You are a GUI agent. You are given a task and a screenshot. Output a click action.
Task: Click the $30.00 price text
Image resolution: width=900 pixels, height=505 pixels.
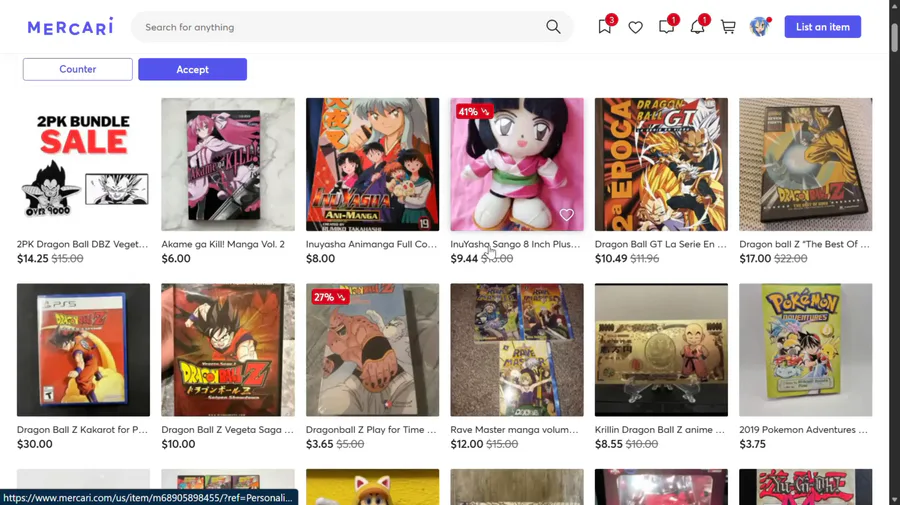pyautogui.click(x=34, y=444)
